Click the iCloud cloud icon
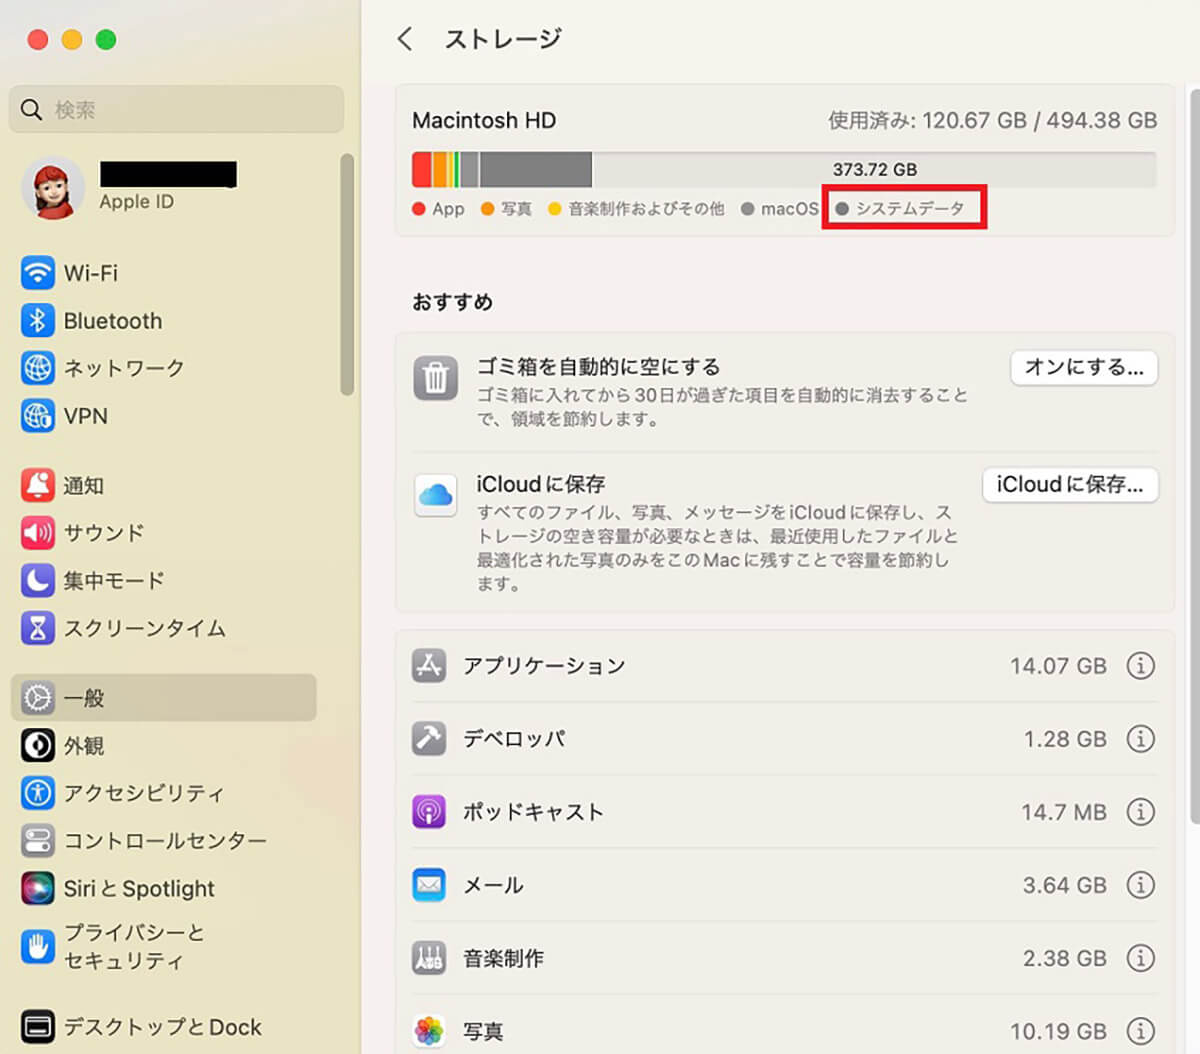Image resolution: width=1200 pixels, height=1054 pixels. coord(435,495)
